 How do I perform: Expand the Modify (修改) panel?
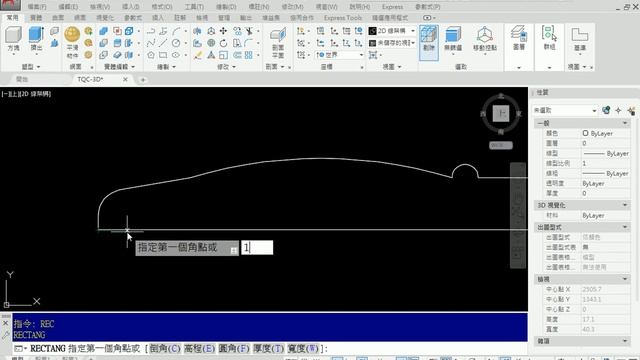click(x=226, y=67)
